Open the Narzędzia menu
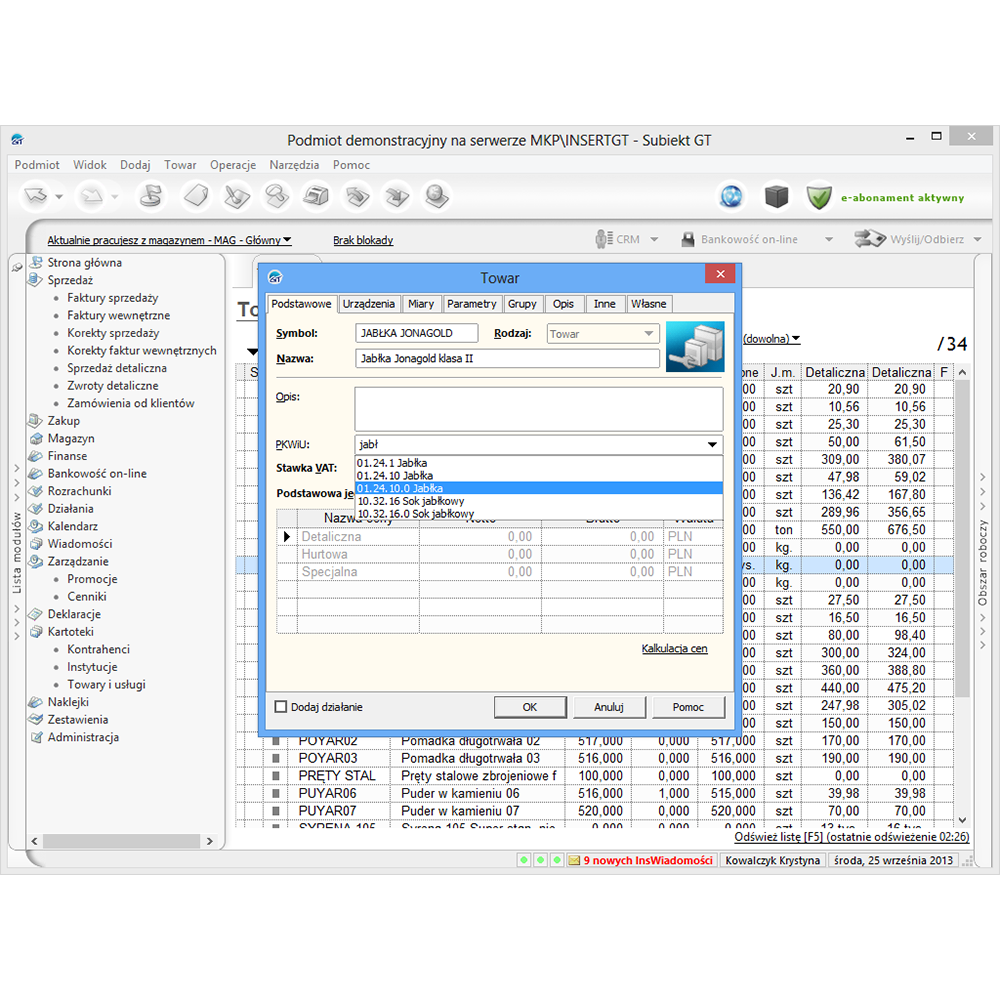1000x1000 pixels. coord(294,165)
